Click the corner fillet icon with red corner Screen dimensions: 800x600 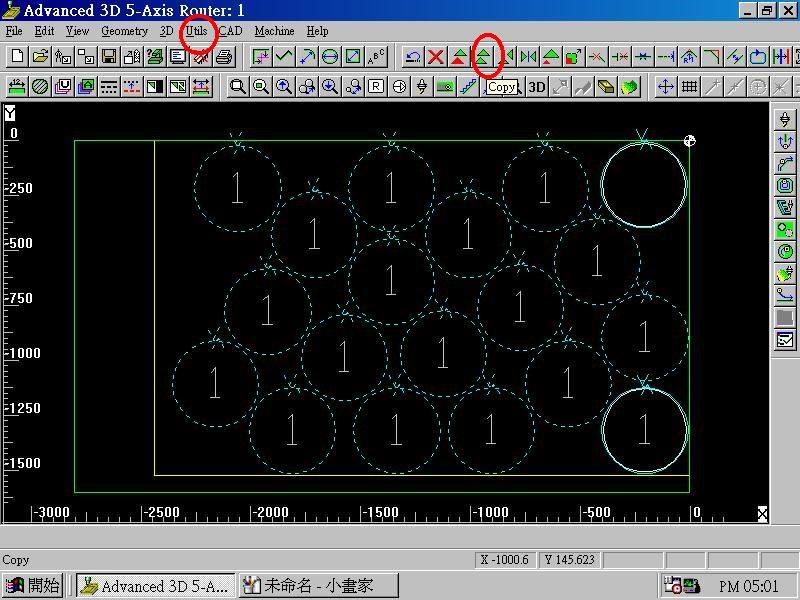[x=712, y=56]
